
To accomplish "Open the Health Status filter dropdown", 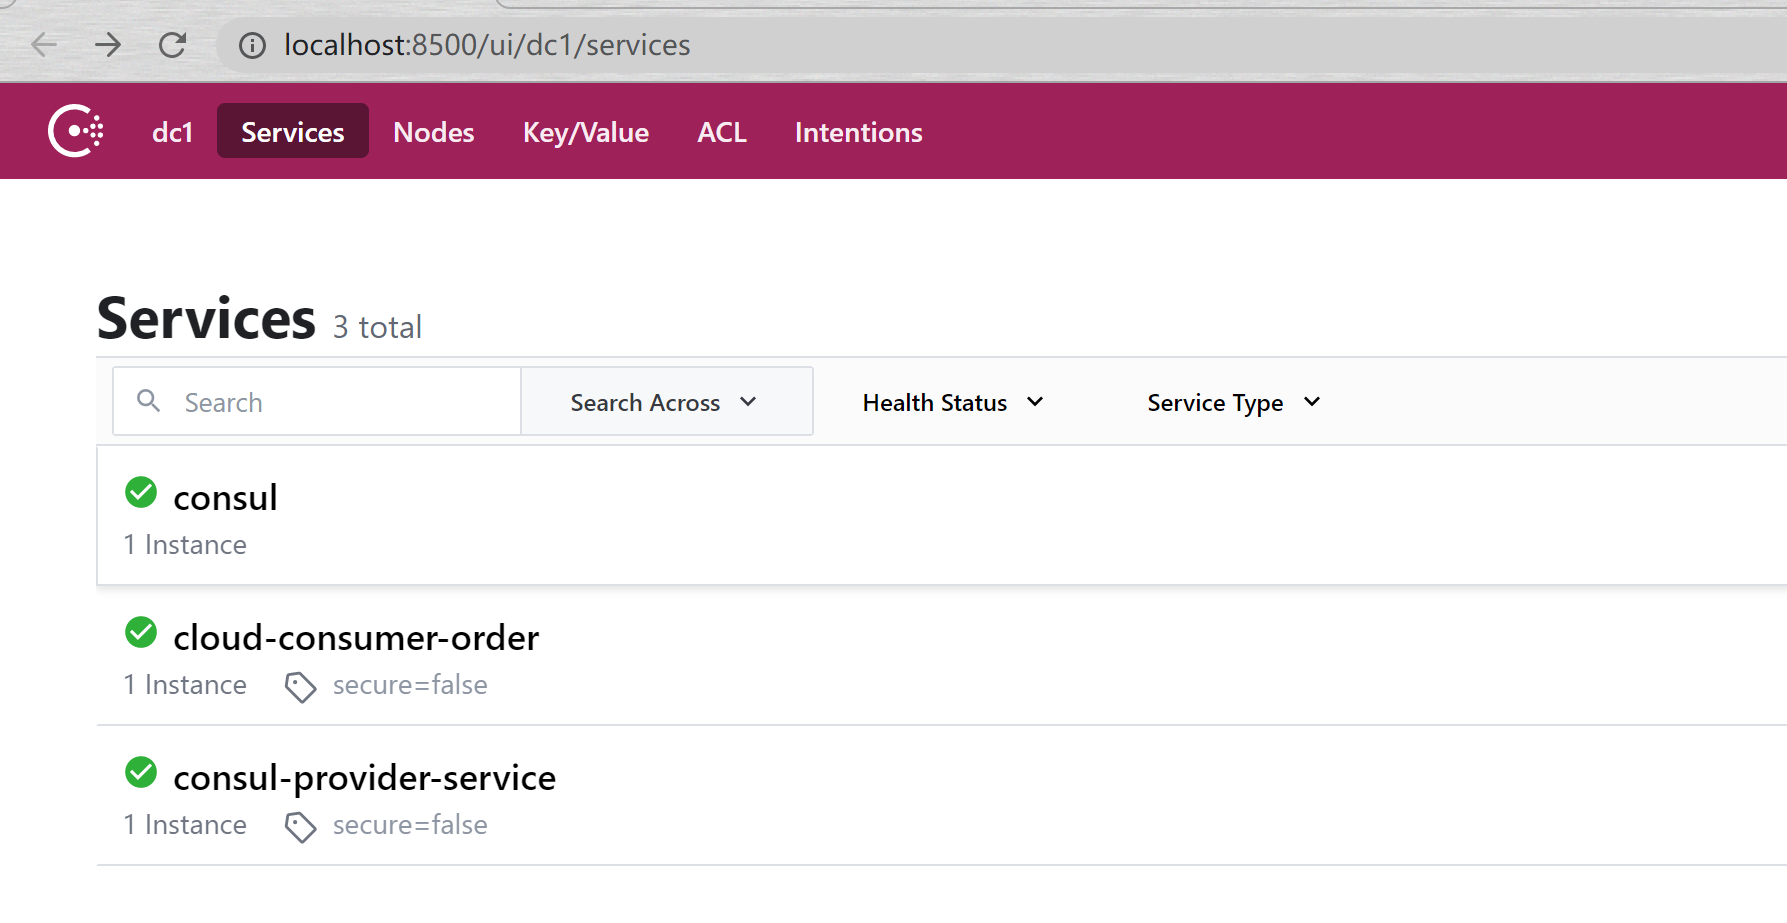I will click(x=953, y=402).
